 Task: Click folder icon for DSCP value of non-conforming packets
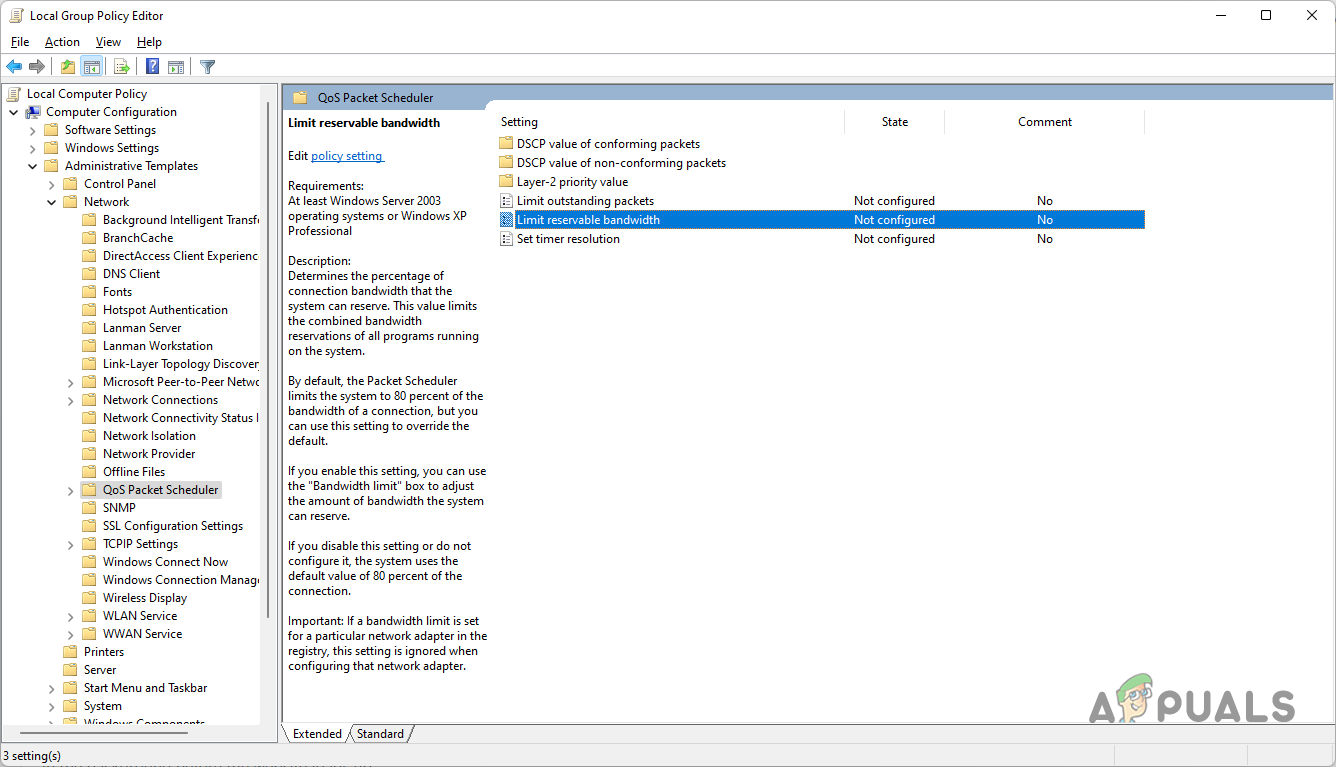pos(506,163)
